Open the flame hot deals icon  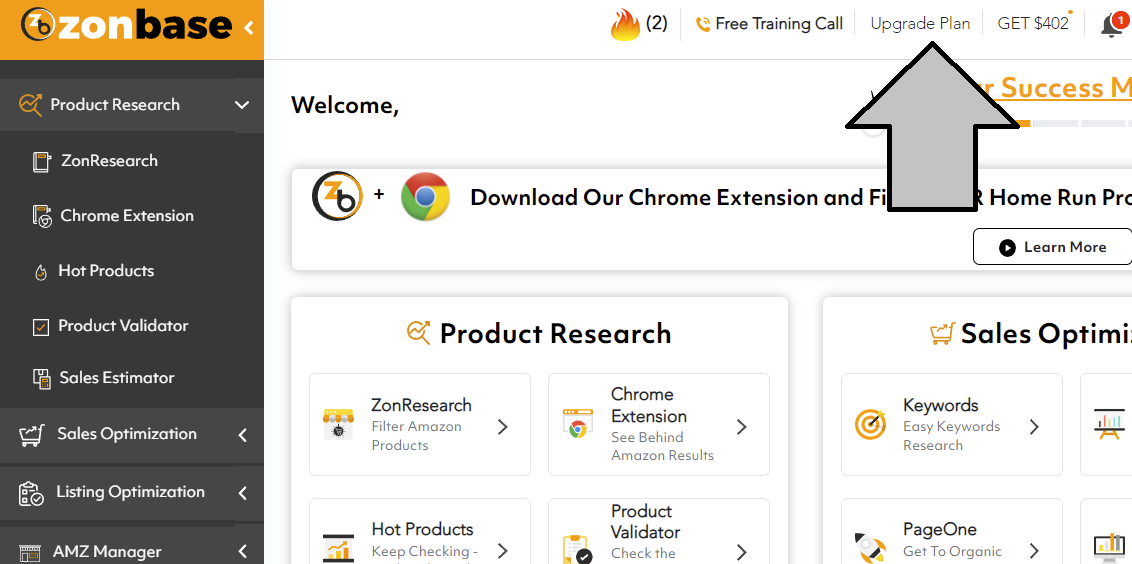625,25
